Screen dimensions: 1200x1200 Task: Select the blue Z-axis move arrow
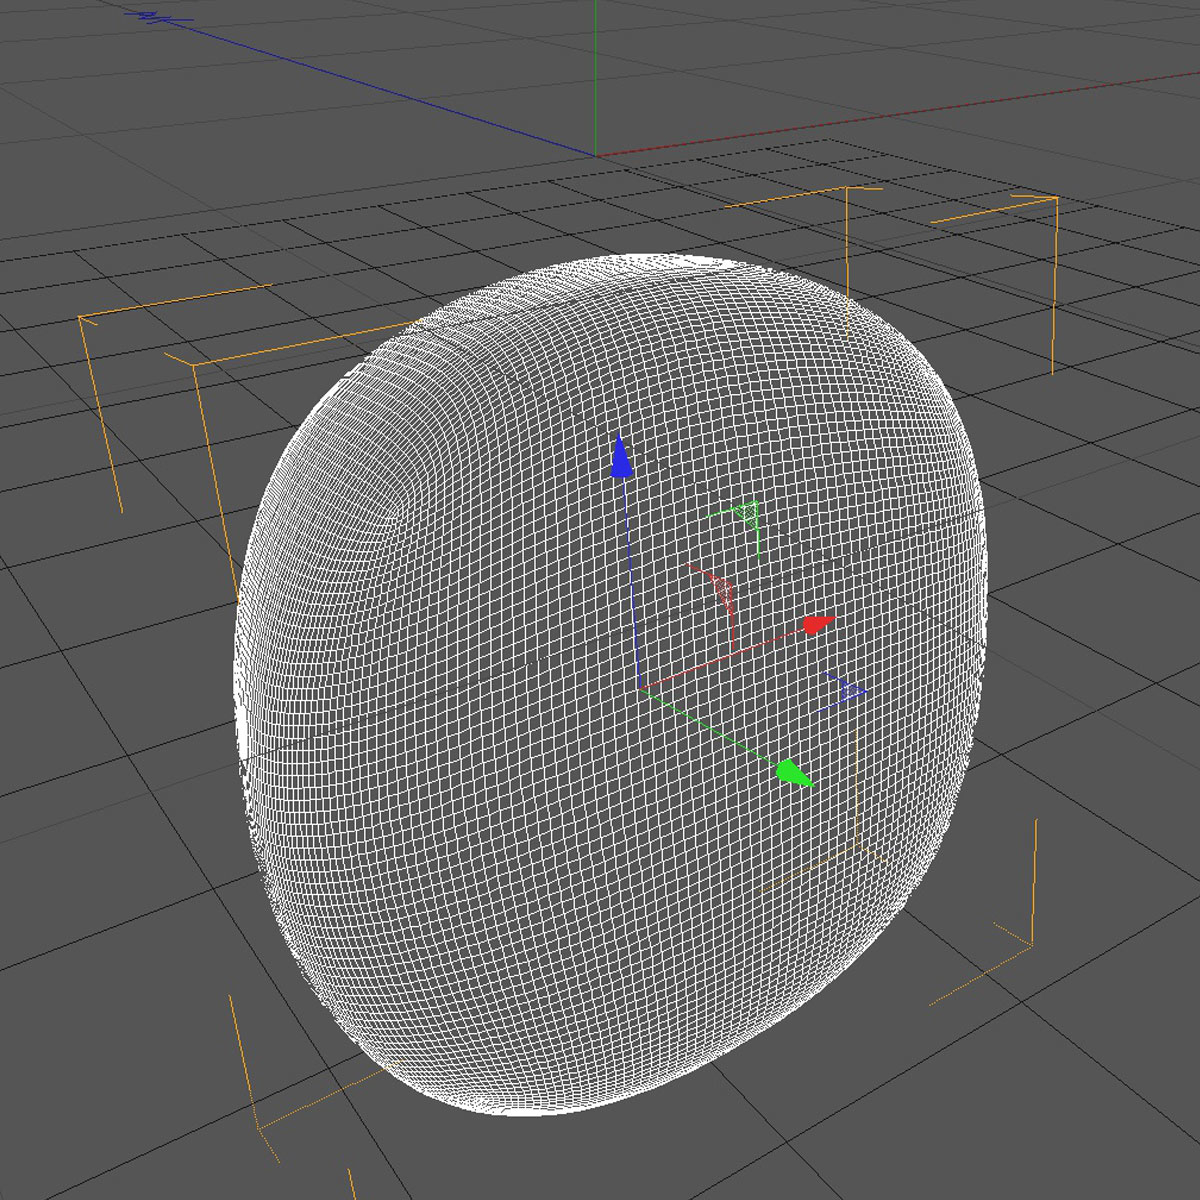tap(623, 457)
